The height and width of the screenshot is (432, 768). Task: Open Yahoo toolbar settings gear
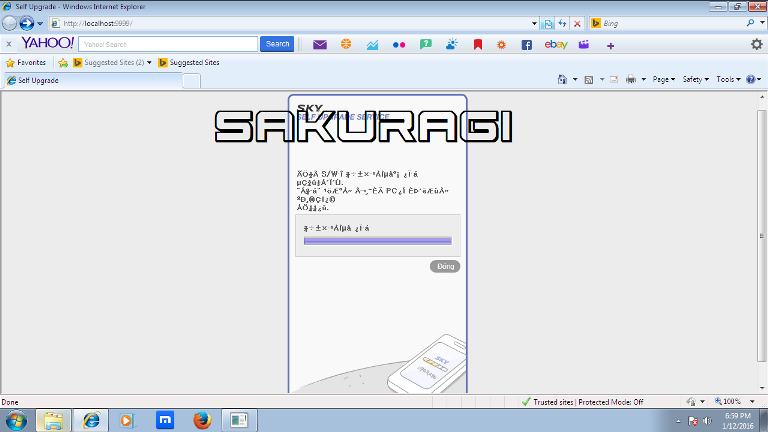(756, 44)
